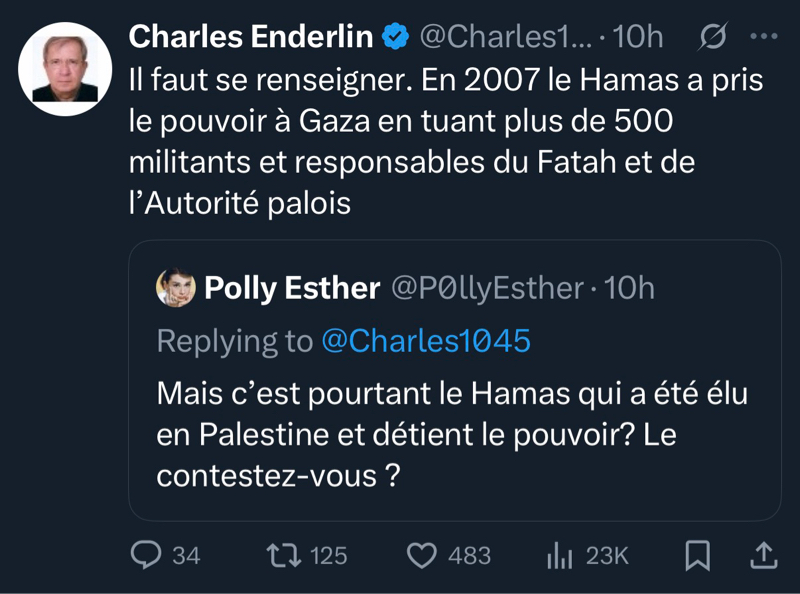
Task: Click the main tweet's 10h timestamp
Action: [x=637, y=38]
